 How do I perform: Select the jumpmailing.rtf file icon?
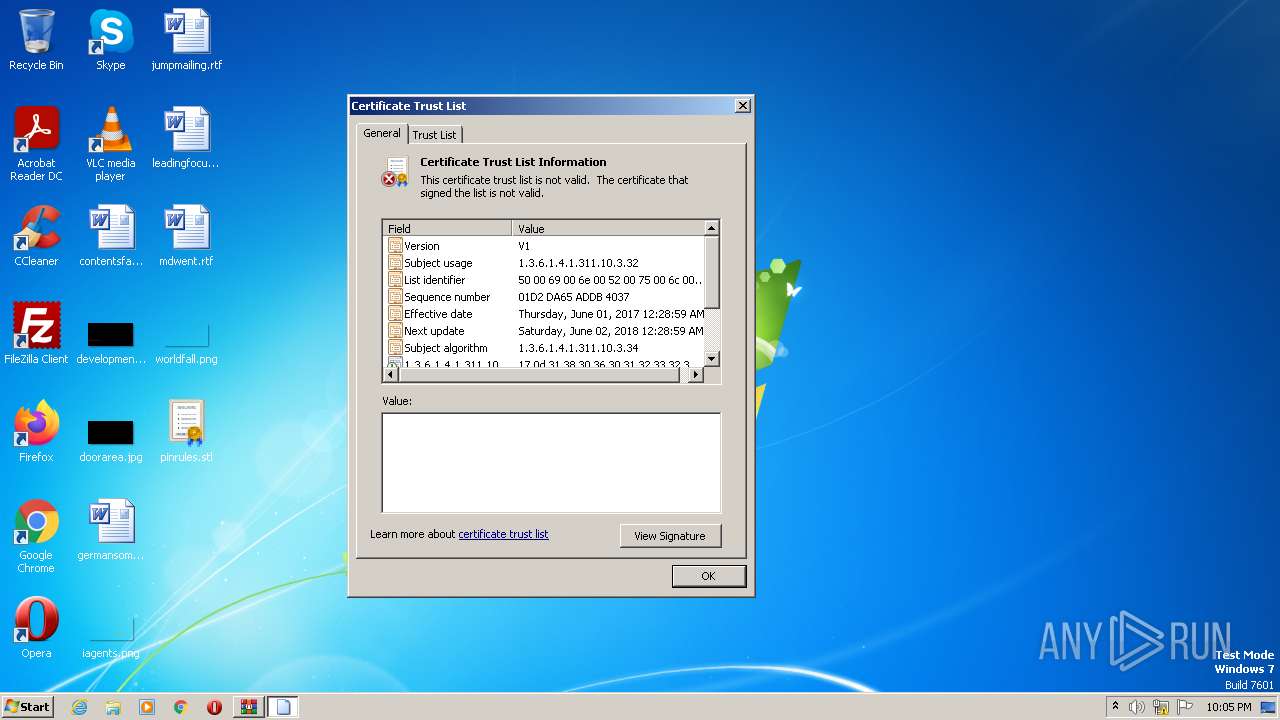click(x=187, y=40)
